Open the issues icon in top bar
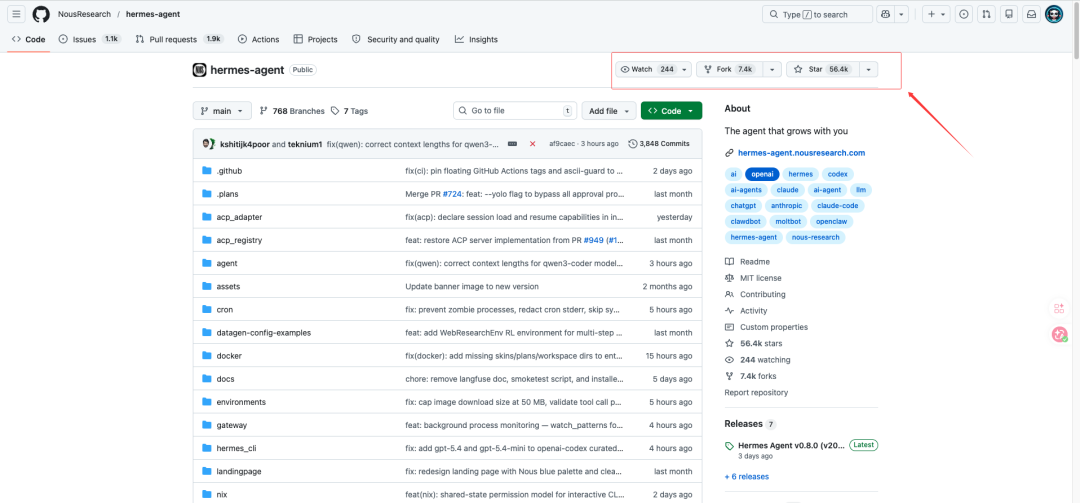Viewport: 1080px width, 503px height. 964,14
